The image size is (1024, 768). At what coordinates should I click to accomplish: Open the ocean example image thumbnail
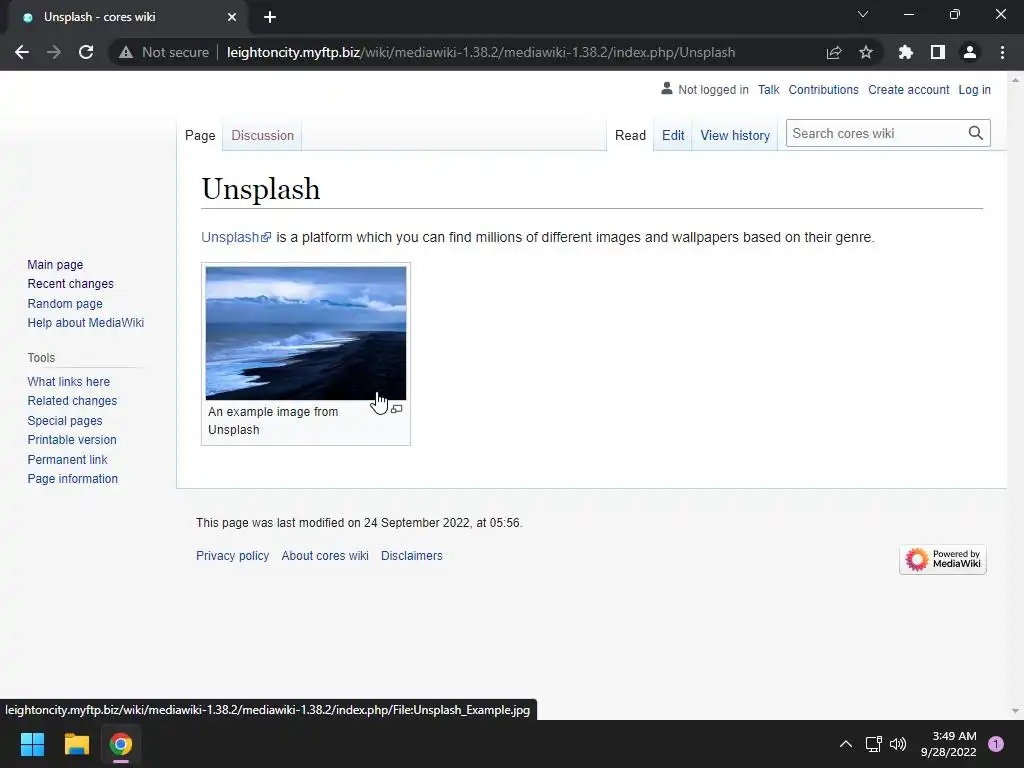click(306, 333)
